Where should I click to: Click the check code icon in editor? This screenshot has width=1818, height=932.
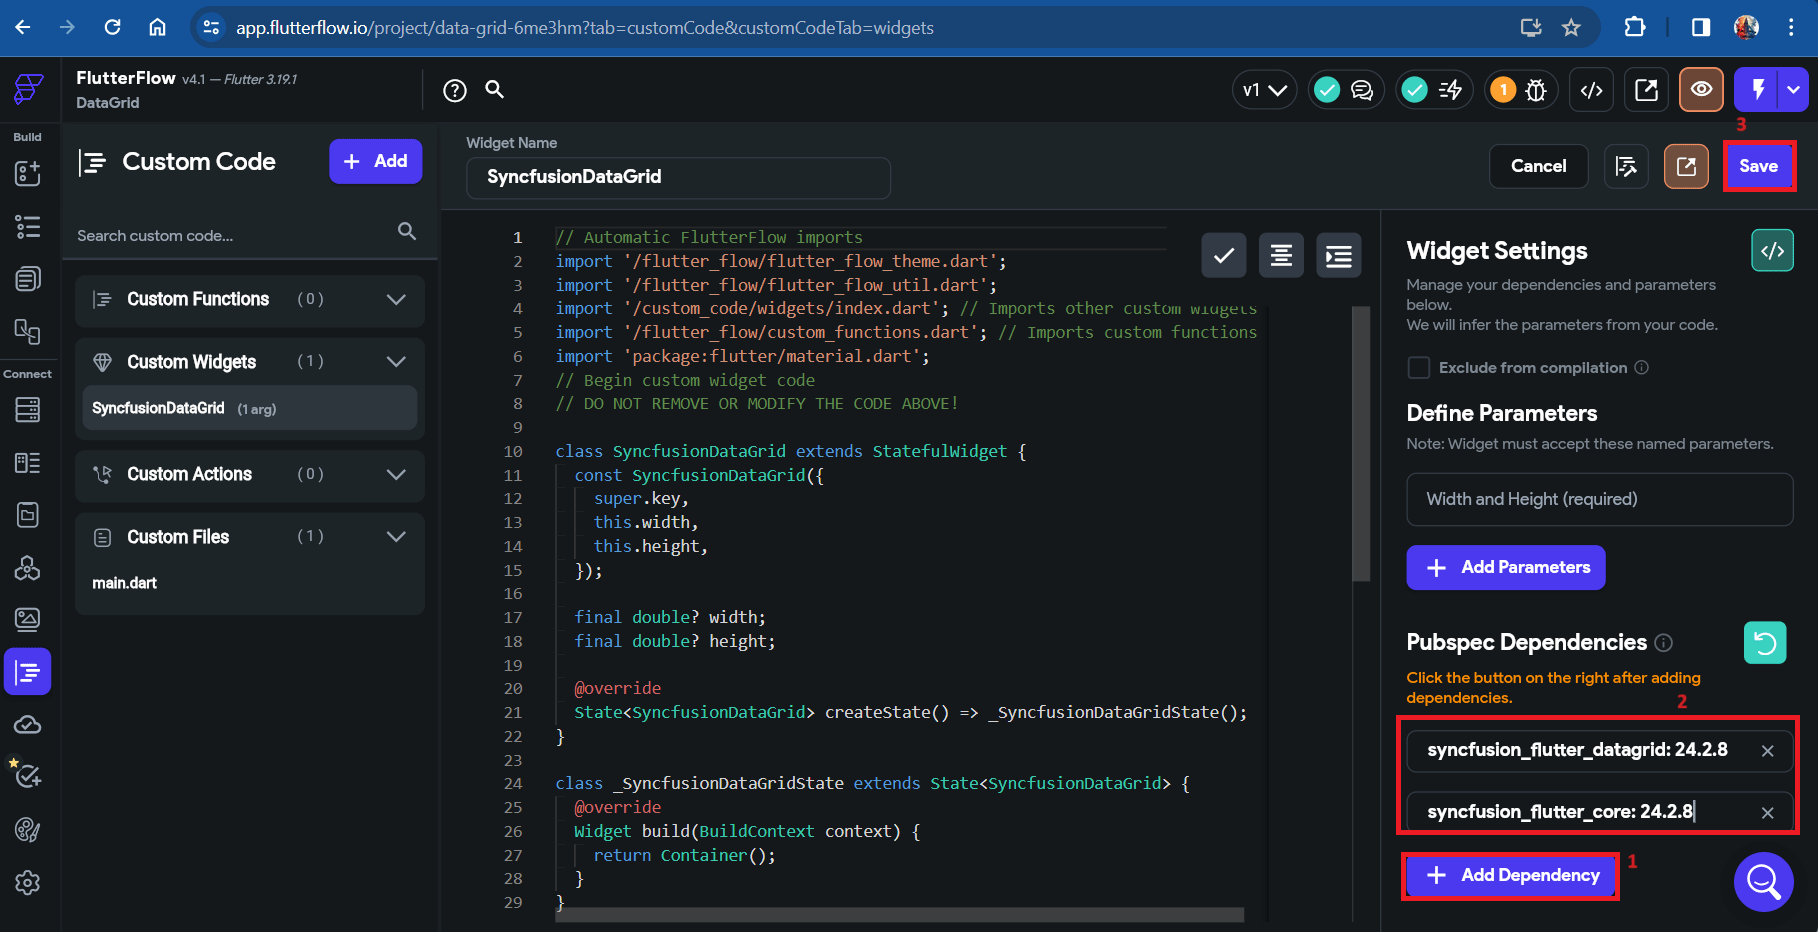coord(1224,256)
